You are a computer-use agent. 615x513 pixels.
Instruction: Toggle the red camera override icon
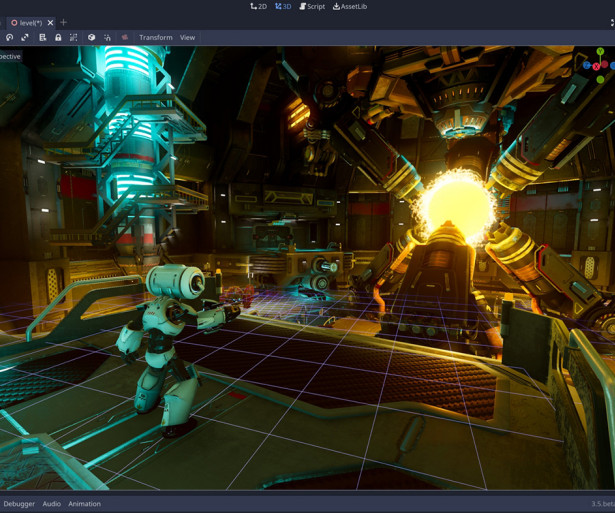[125, 37]
